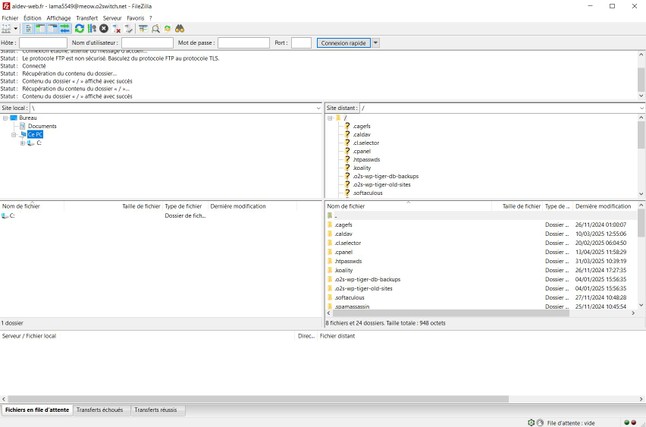Sort remote list by Dernière modification header
The height and width of the screenshot is (427, 646).
[603, 206]
